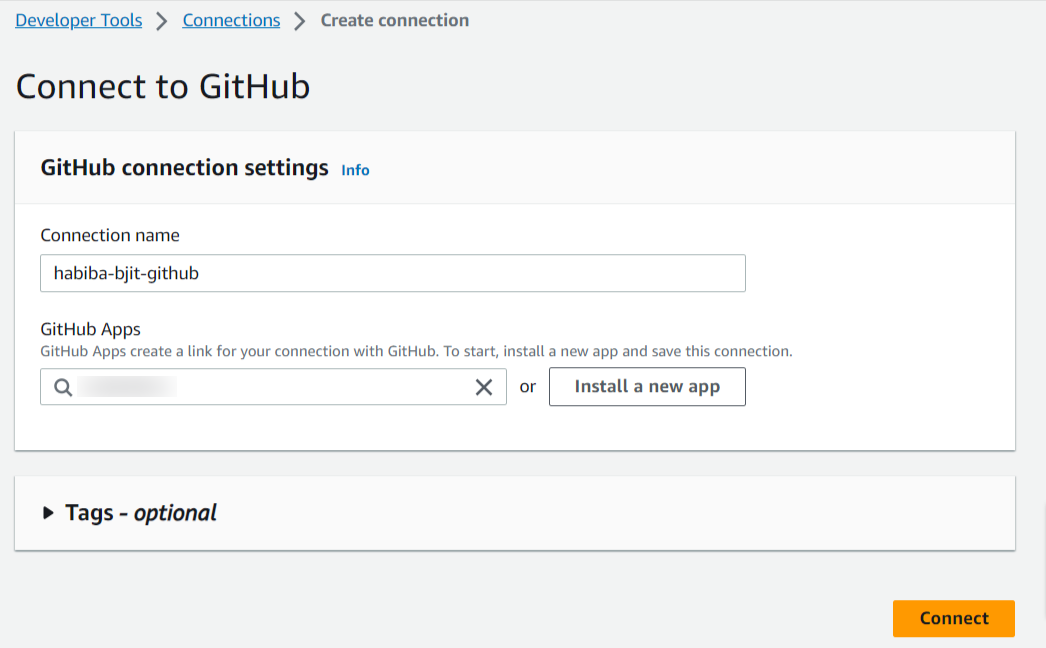Clear the GitHub Apps search field
Image resolution: width=1046 pixels, height=648 pixels.
[484, 387]
